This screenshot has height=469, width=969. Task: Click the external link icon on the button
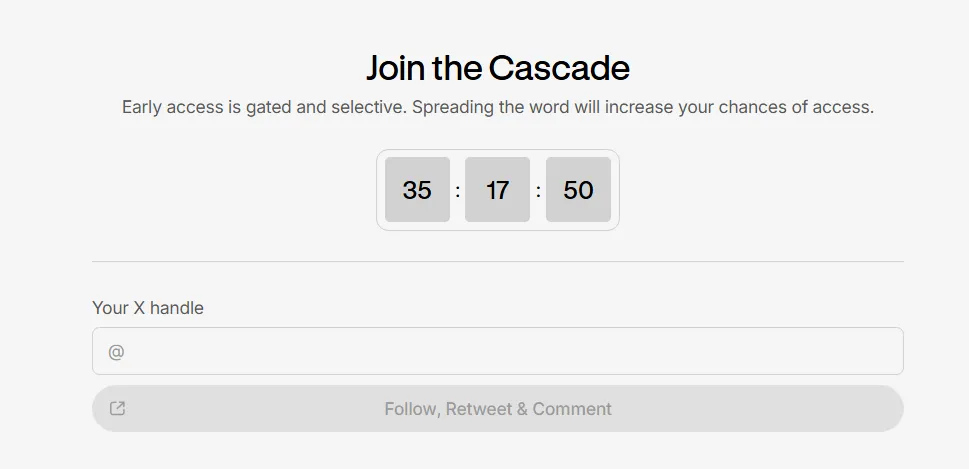pos(117,408)
